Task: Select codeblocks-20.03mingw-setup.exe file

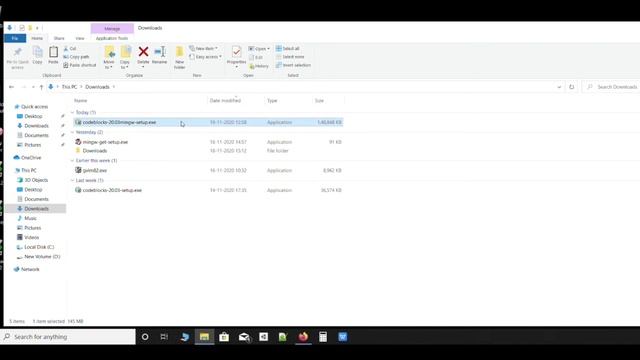Action: point(208,122)
